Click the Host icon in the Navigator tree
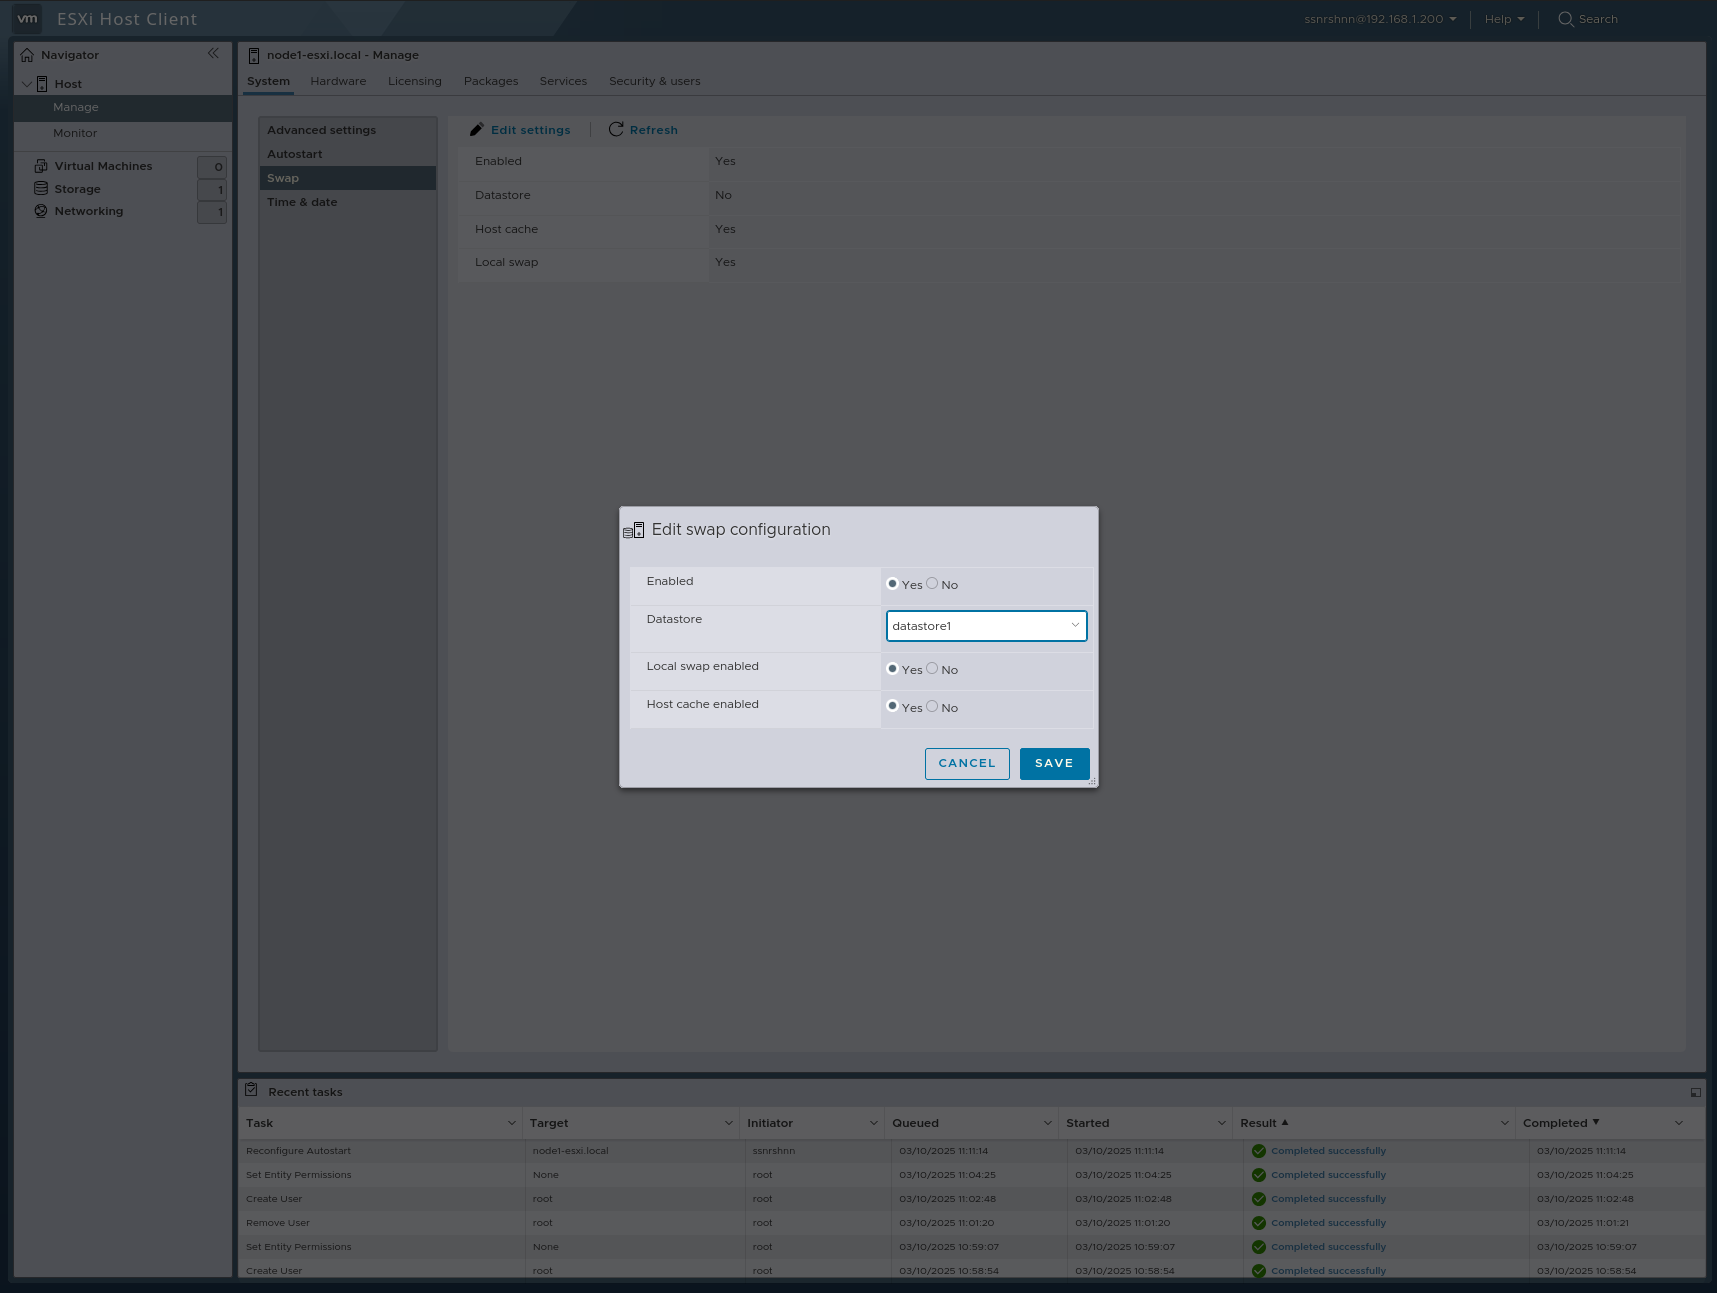Image resolution: width=1717 pixels, height=1293 pixels. point(43,83)
